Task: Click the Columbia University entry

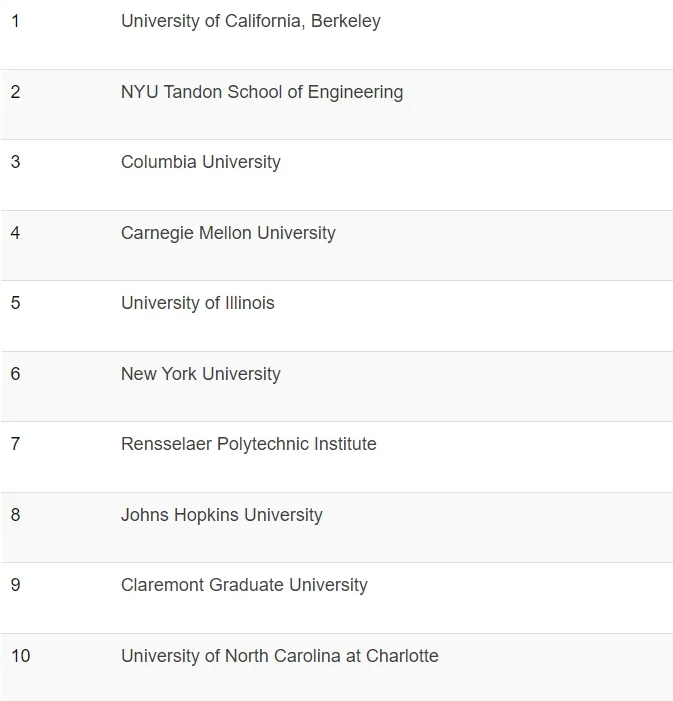Action: pyautogui.click(x=201, y=162)
